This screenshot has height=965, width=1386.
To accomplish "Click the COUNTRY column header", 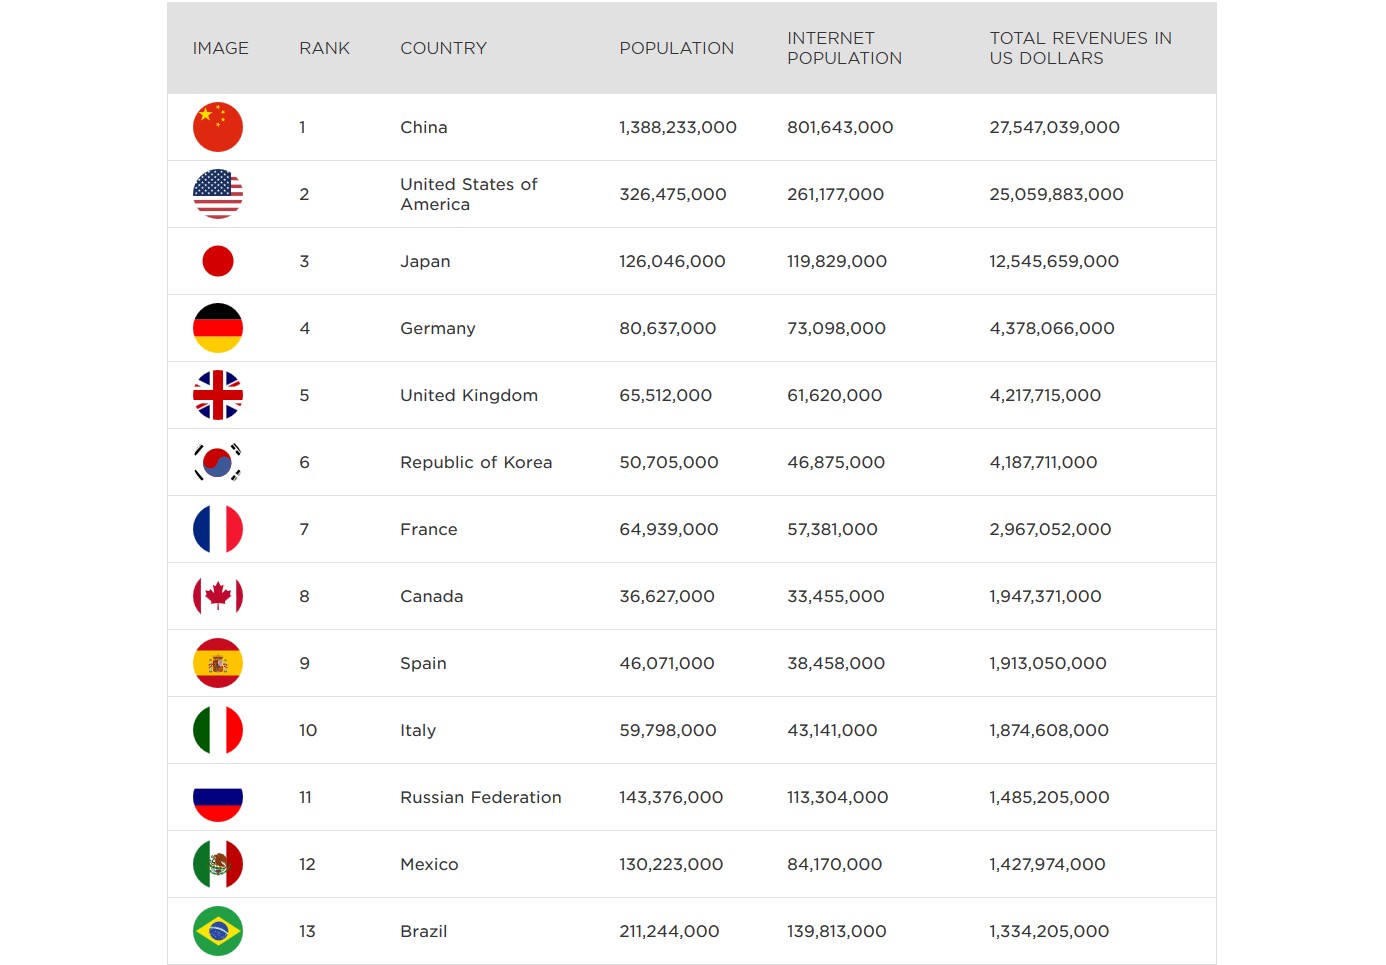I will (x=443, y=48).
